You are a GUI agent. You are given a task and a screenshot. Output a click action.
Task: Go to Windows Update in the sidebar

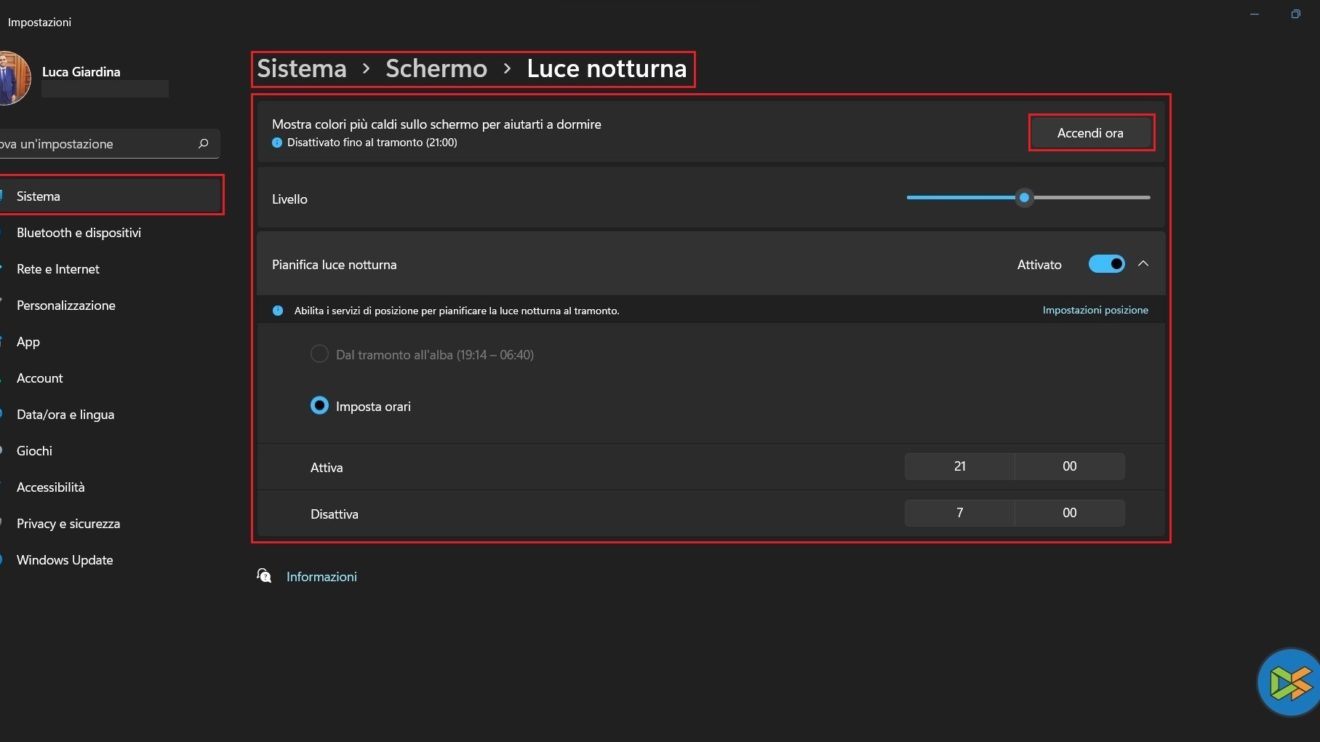(x=64, y=560)
